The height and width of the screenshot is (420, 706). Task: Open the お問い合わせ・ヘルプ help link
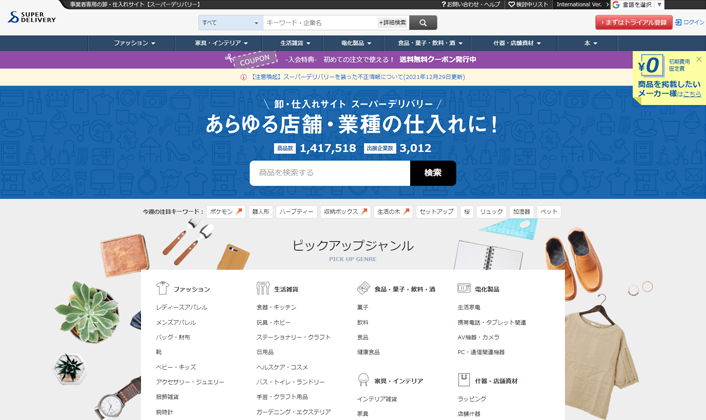coord(471,4)
